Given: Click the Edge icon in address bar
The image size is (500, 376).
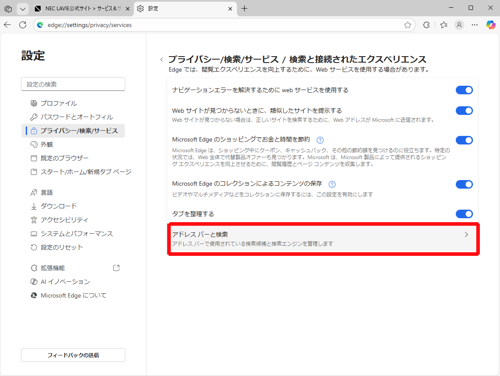Looking at the screenshot, I should (x=40, y=25).
